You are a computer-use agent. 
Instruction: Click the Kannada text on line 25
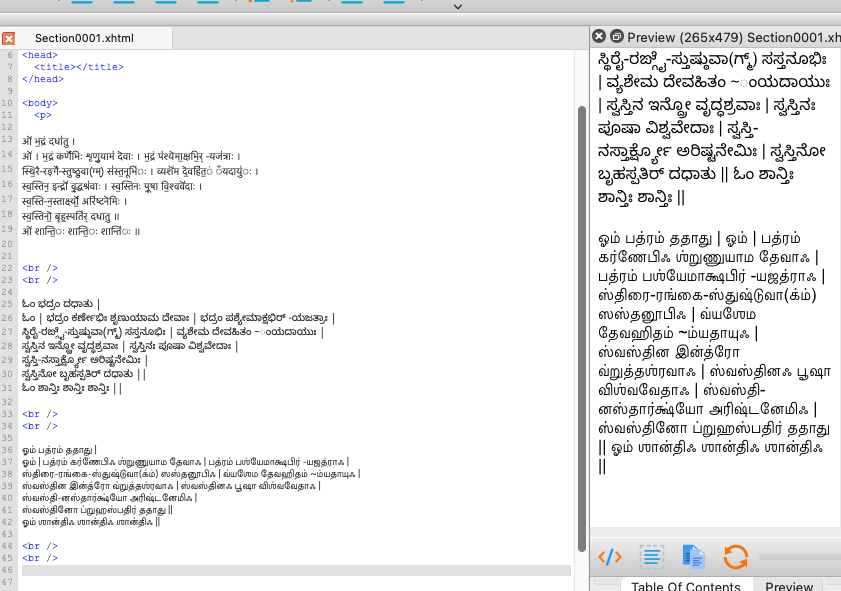[61, 304]
